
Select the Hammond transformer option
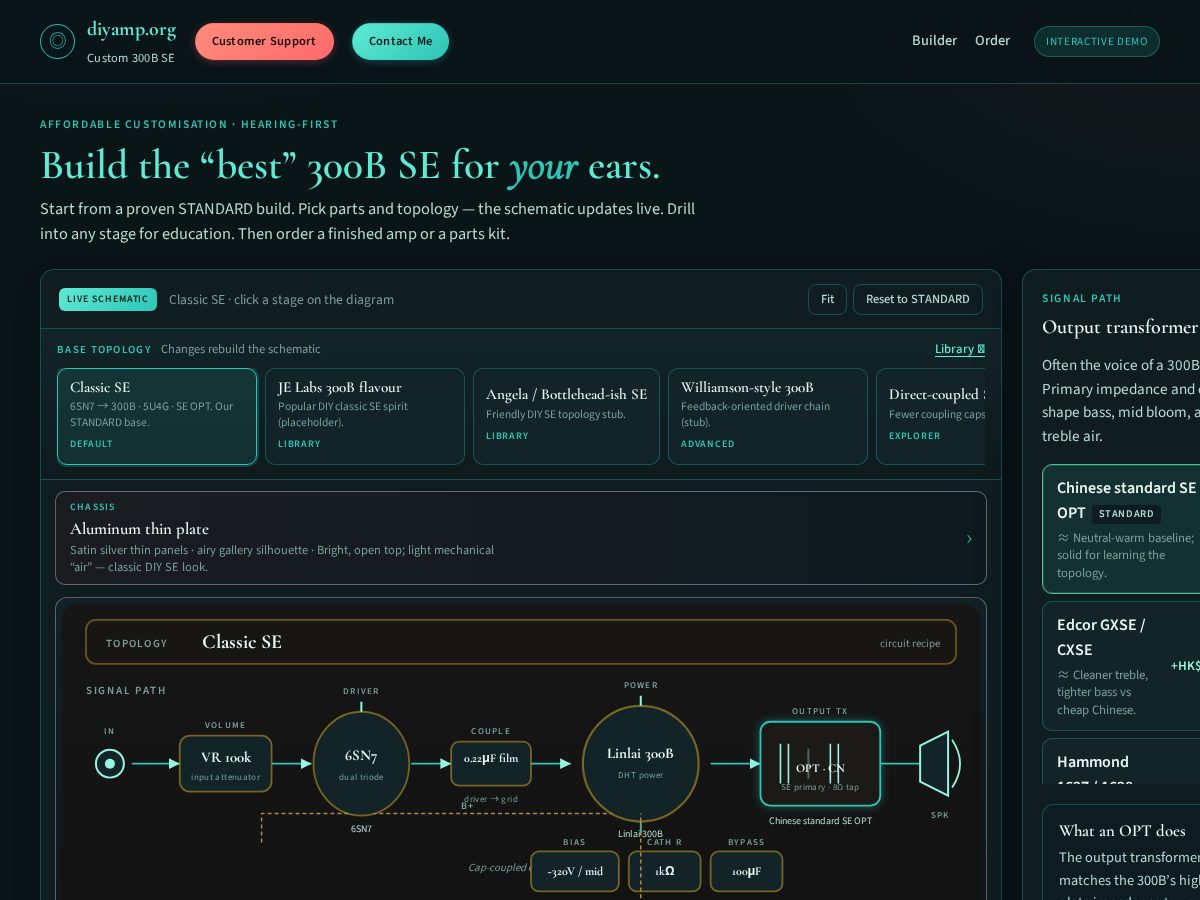tap(1121, 761)
